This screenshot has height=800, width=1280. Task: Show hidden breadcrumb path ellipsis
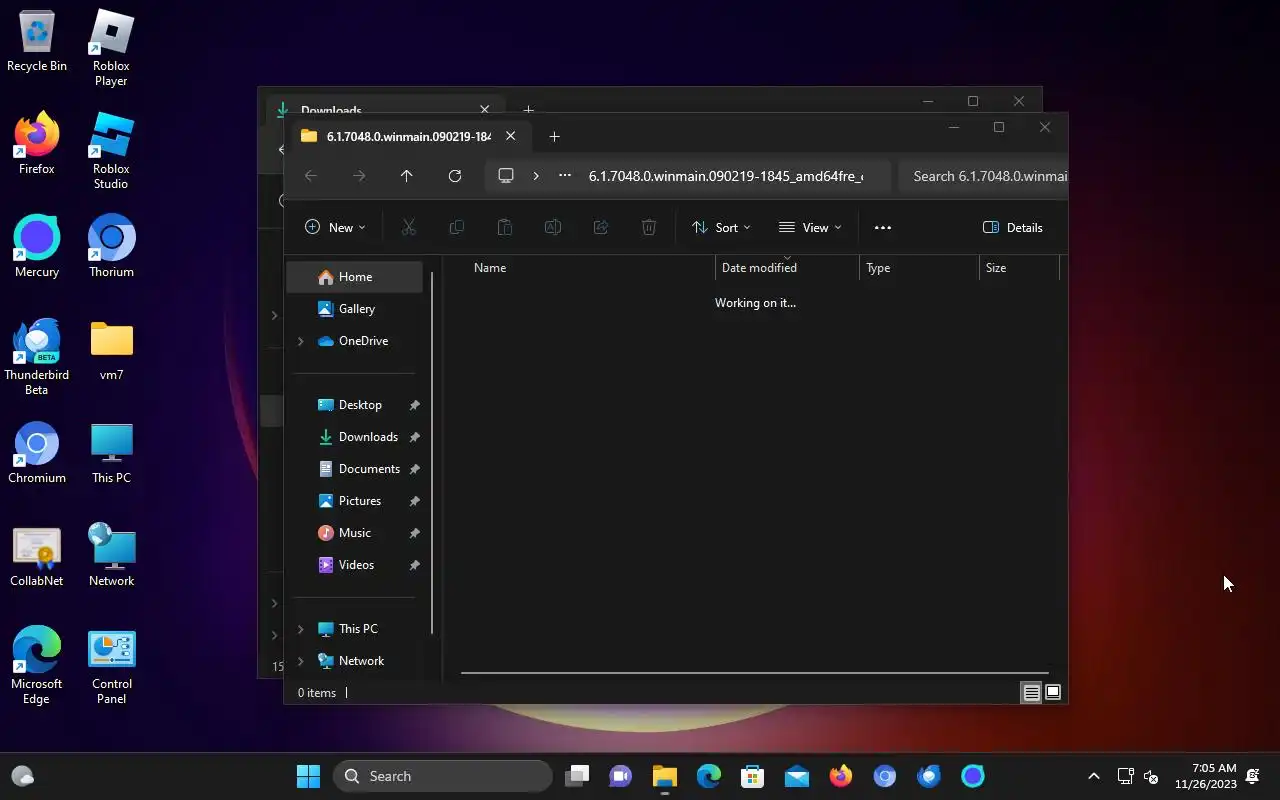click(x=565, y=176)
